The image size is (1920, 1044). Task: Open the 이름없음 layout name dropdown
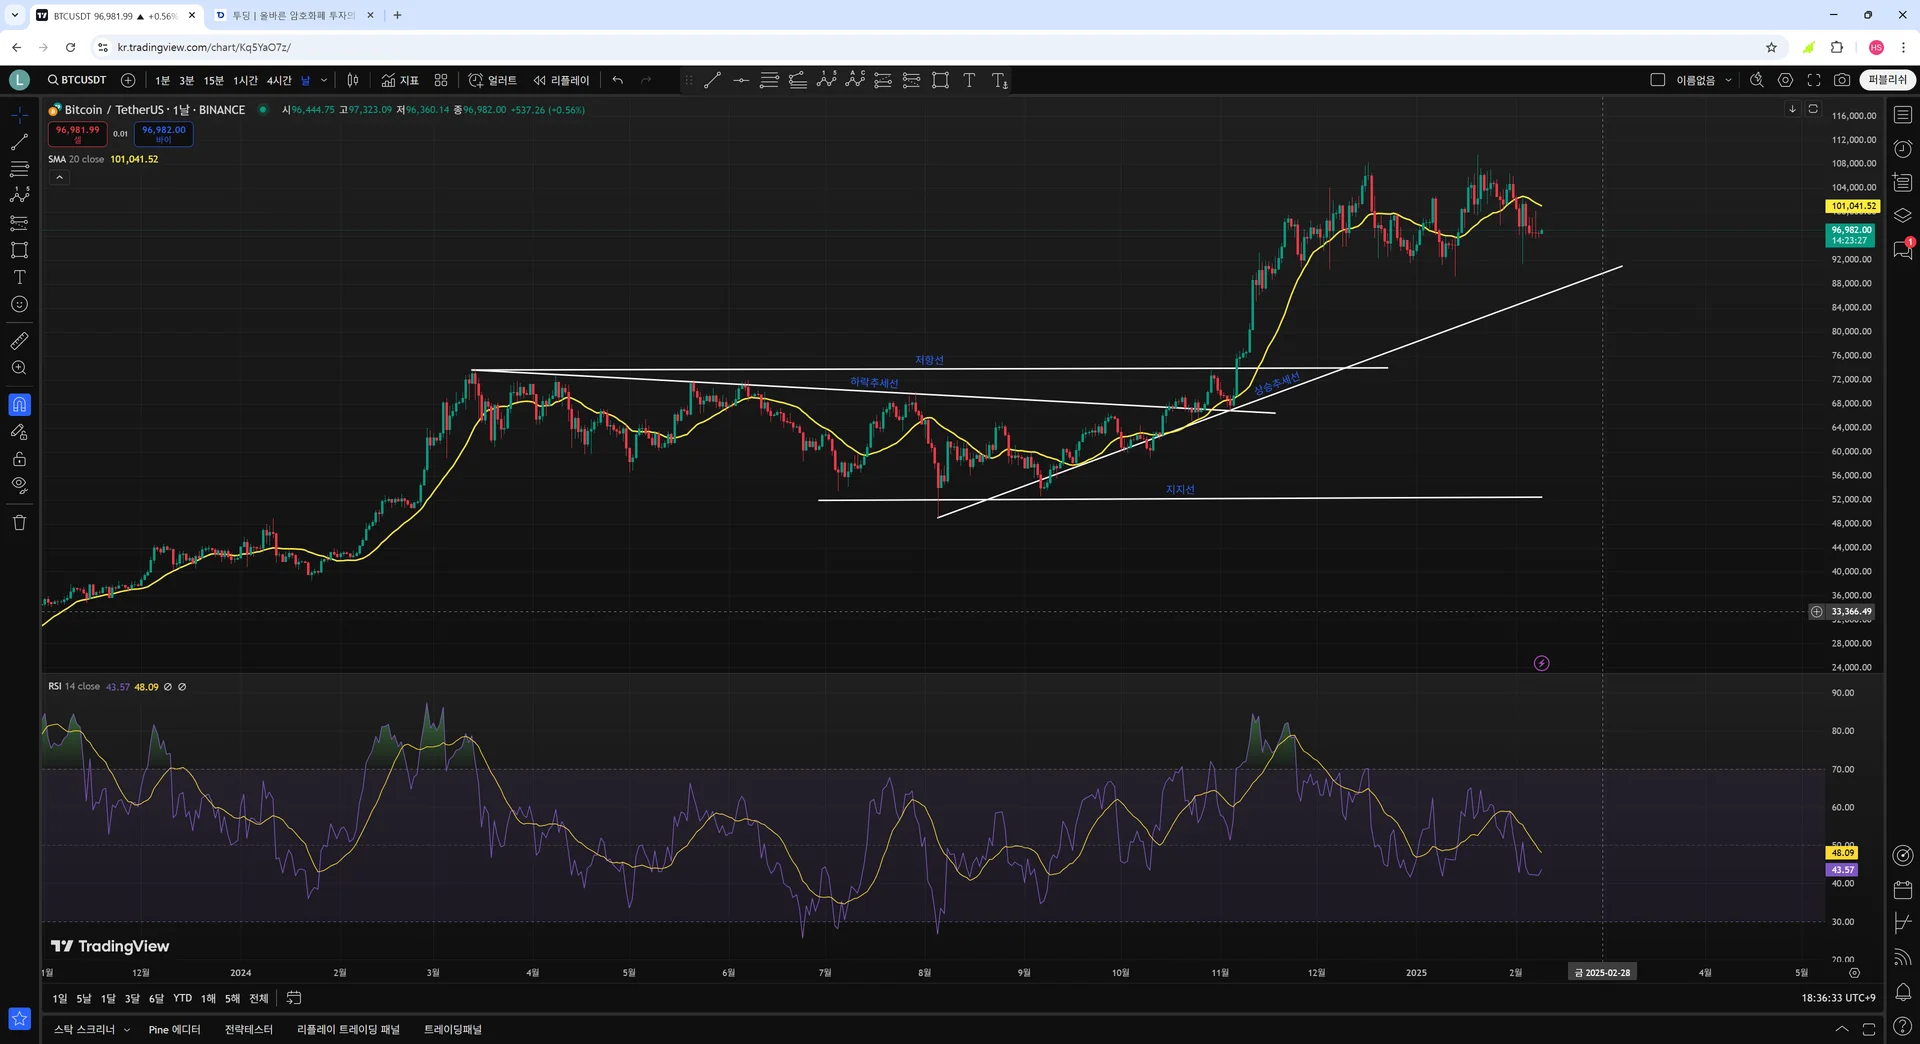pyautogui.click(x=1704, y=80)
